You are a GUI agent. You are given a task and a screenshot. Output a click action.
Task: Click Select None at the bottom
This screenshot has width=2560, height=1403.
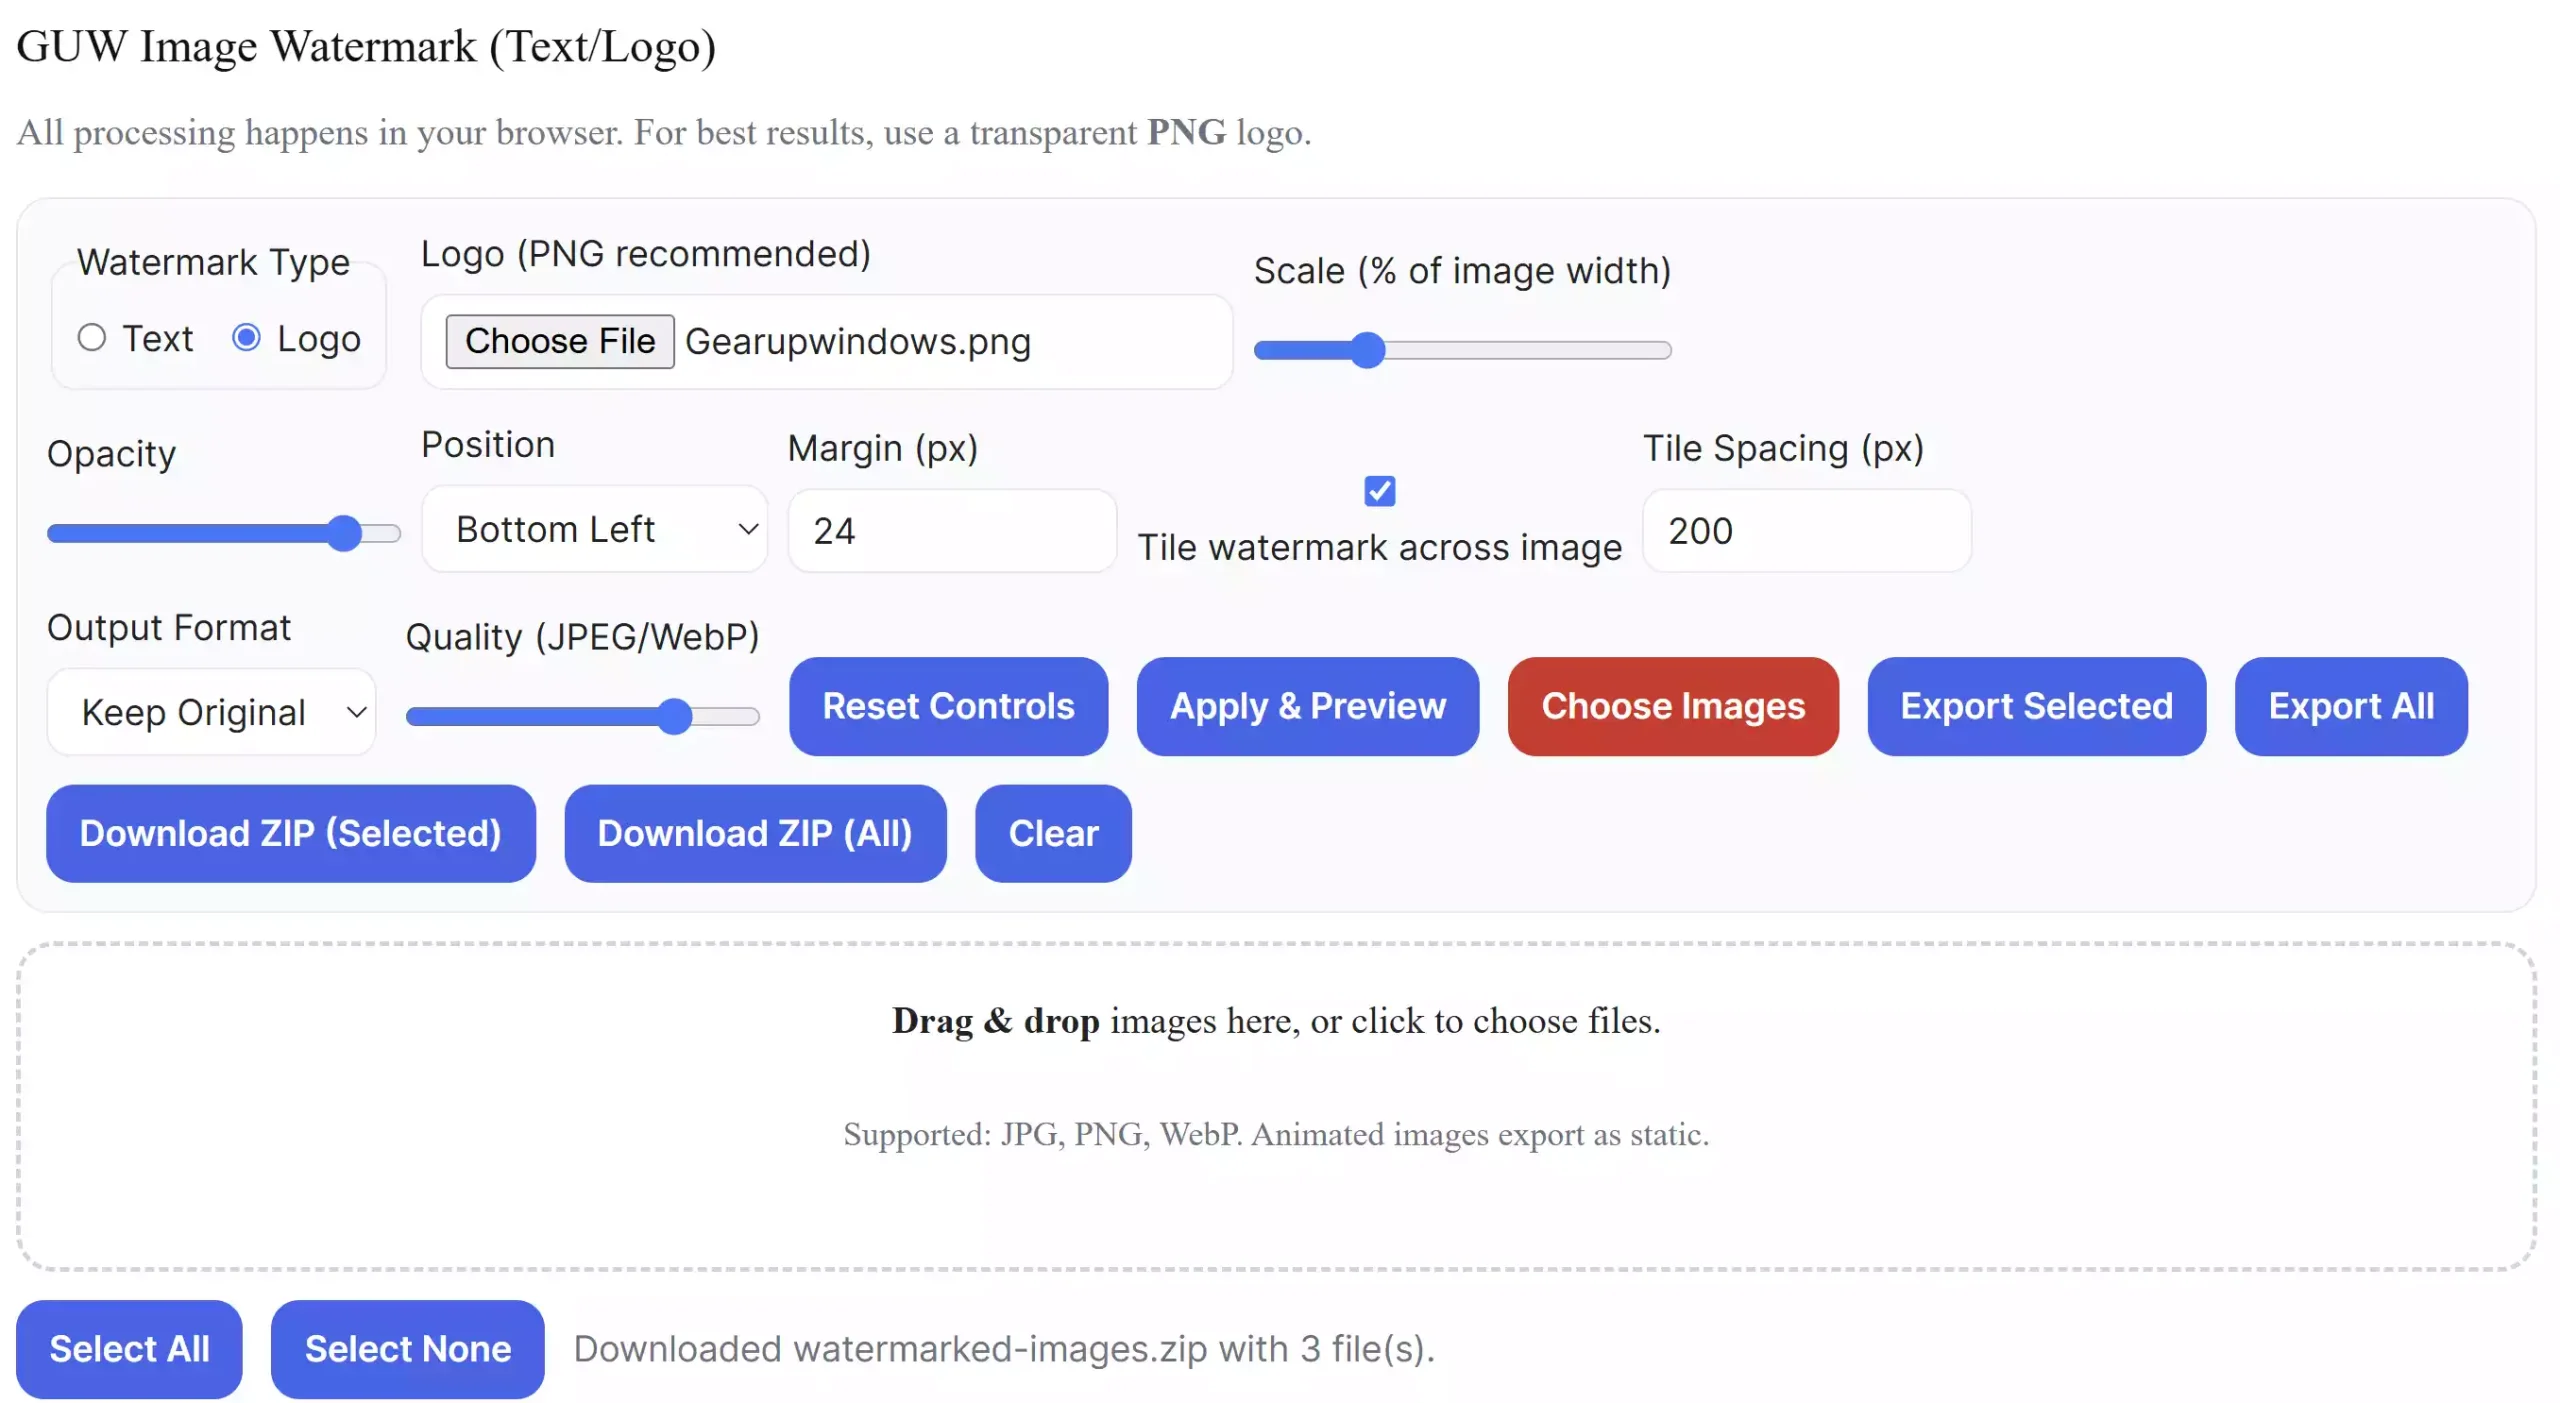(x=407, y=1348)
